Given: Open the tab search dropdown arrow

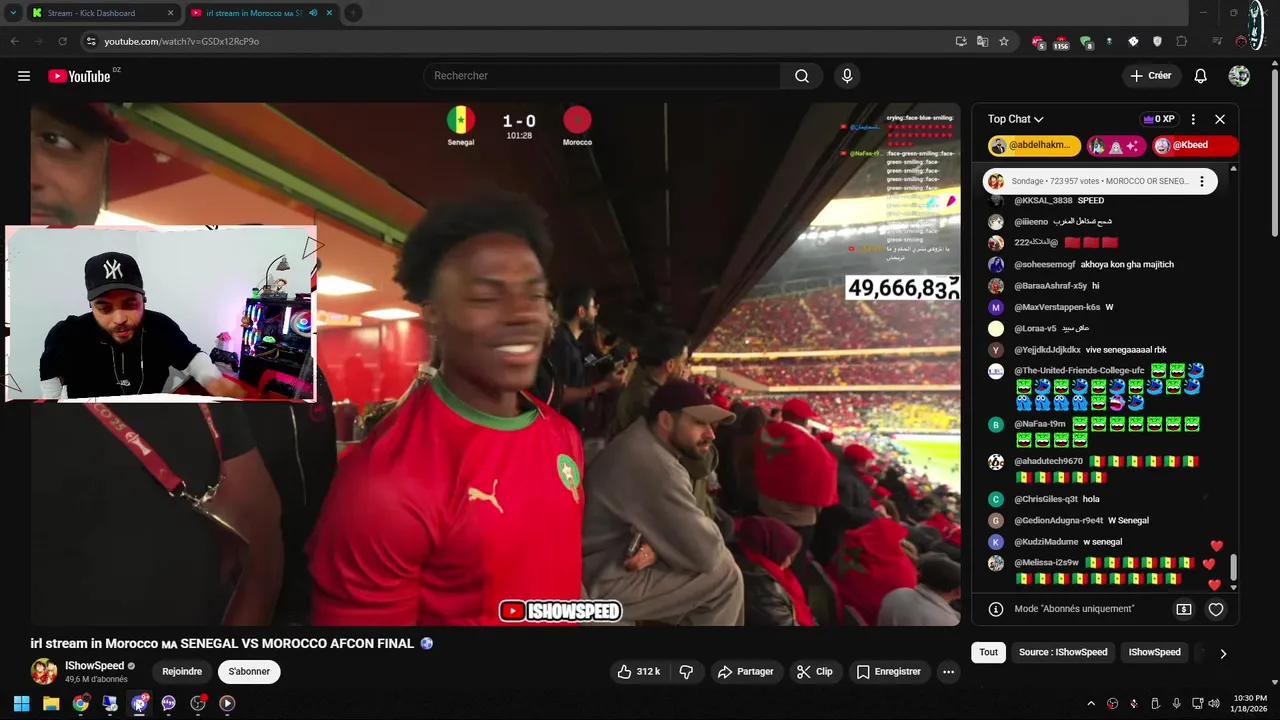Looking at the screenshot, I should pyautogui.click(x=13, y=13).
